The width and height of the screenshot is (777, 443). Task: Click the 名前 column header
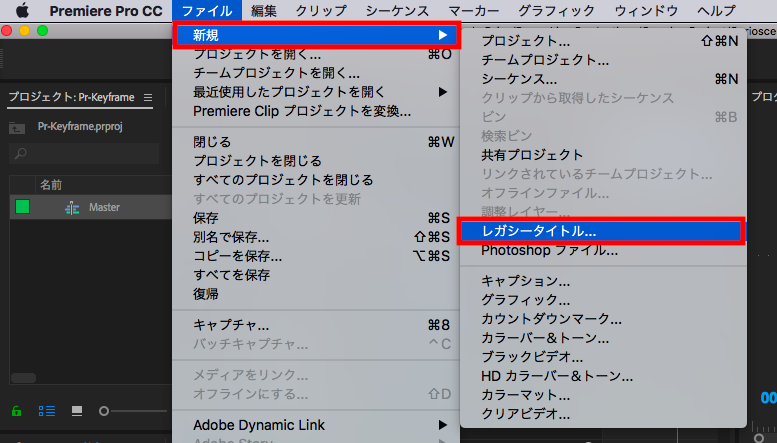click(x=51, y=185)
